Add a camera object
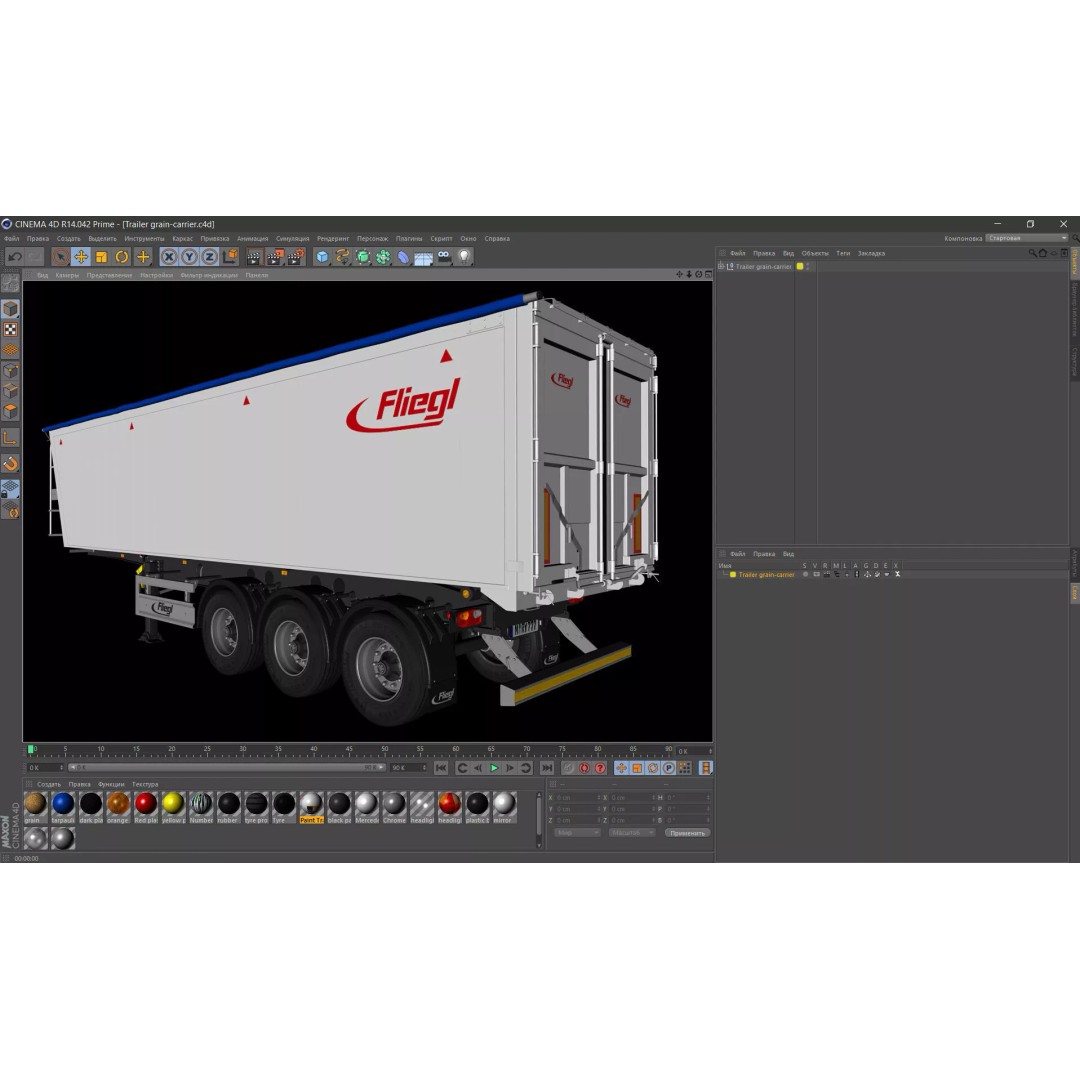This screenshot has width=1080, height=1080. coord(444,257)
